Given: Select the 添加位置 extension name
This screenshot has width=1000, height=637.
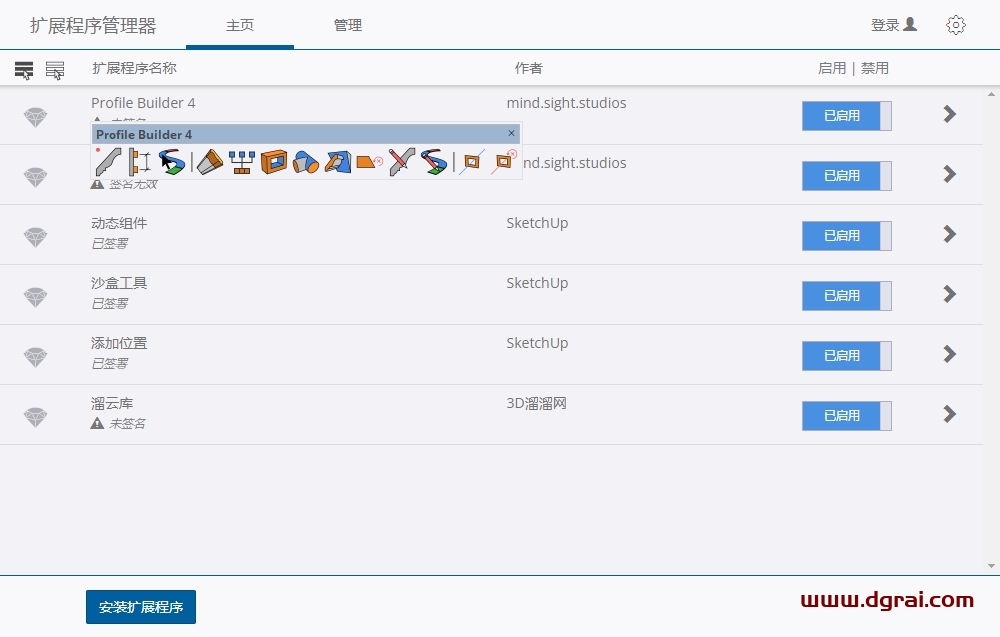Looking at the screenshot, I should pyautogui.click(x=119, y=343).
